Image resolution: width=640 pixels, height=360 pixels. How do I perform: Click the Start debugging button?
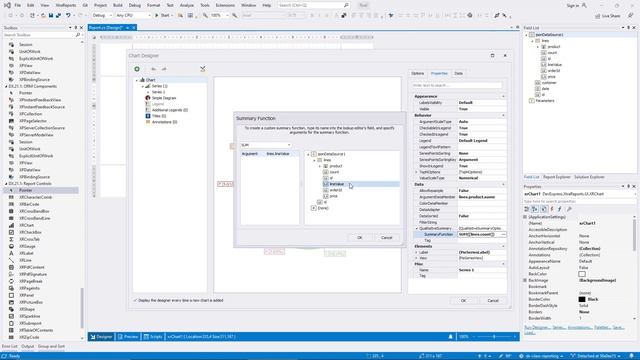click(162, 16)
